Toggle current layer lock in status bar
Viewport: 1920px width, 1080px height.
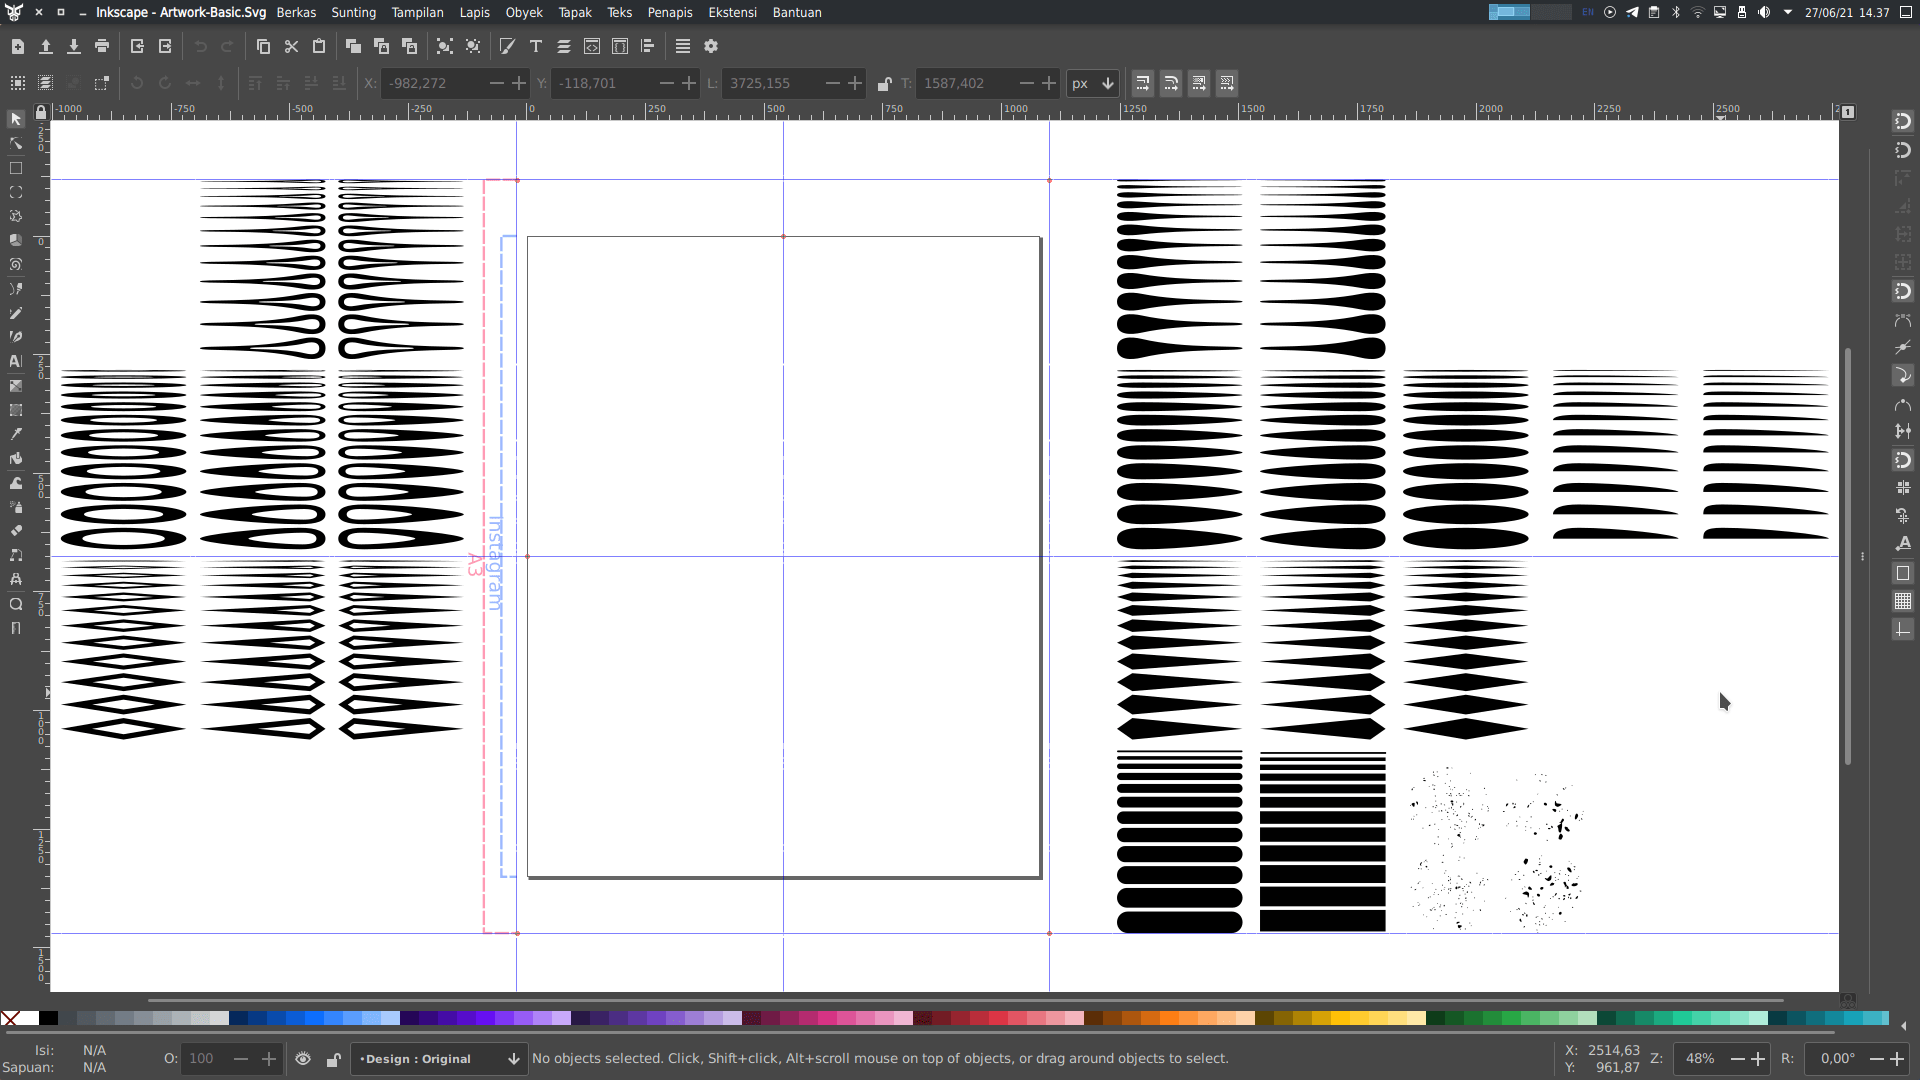[x=334, y=1059]
